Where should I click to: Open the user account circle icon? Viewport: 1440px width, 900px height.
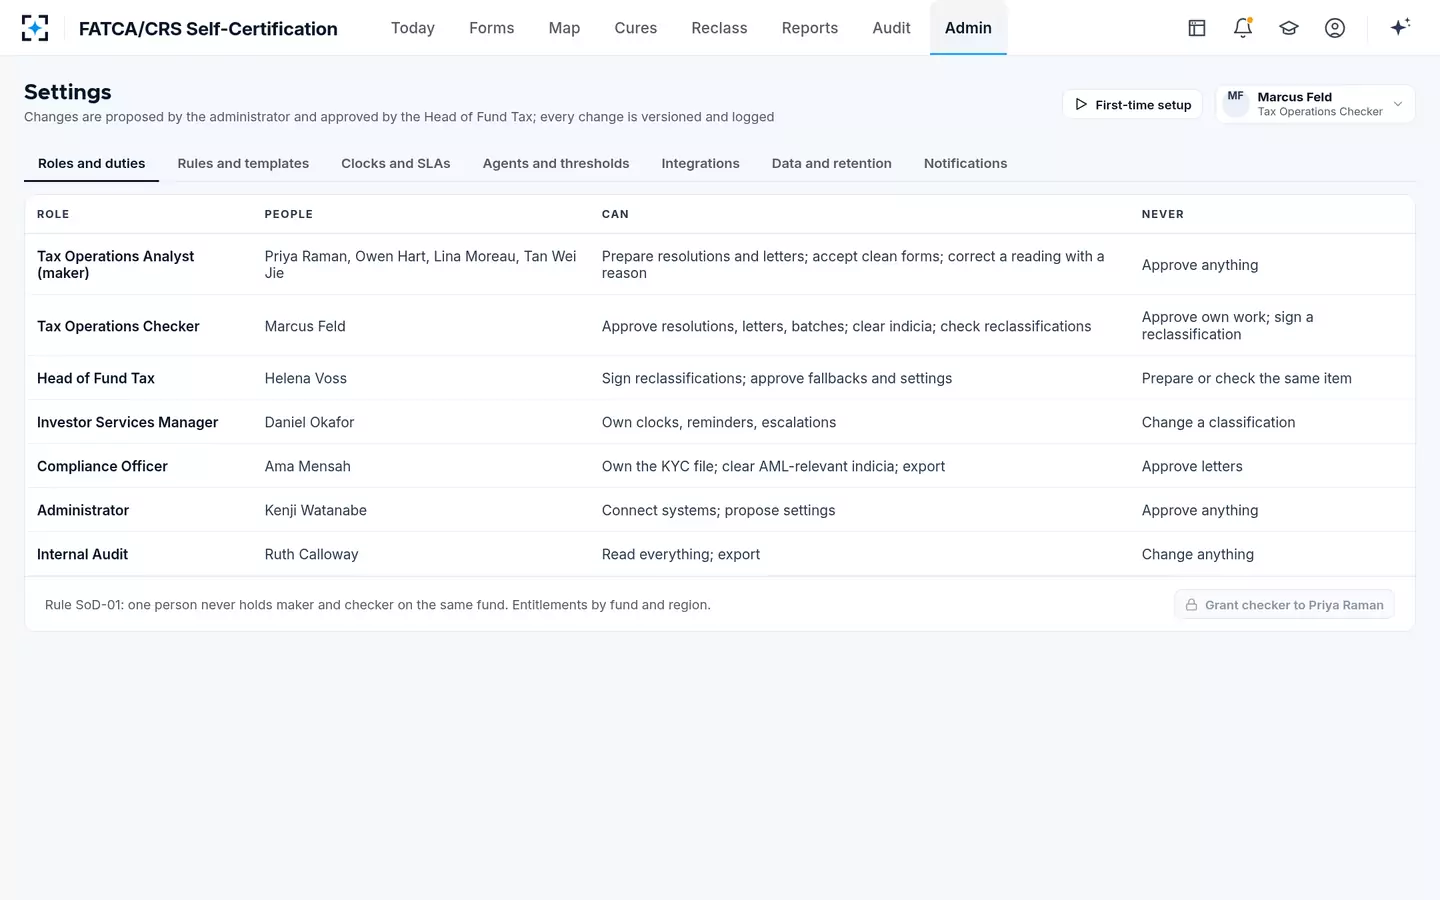pos(1335,28)
